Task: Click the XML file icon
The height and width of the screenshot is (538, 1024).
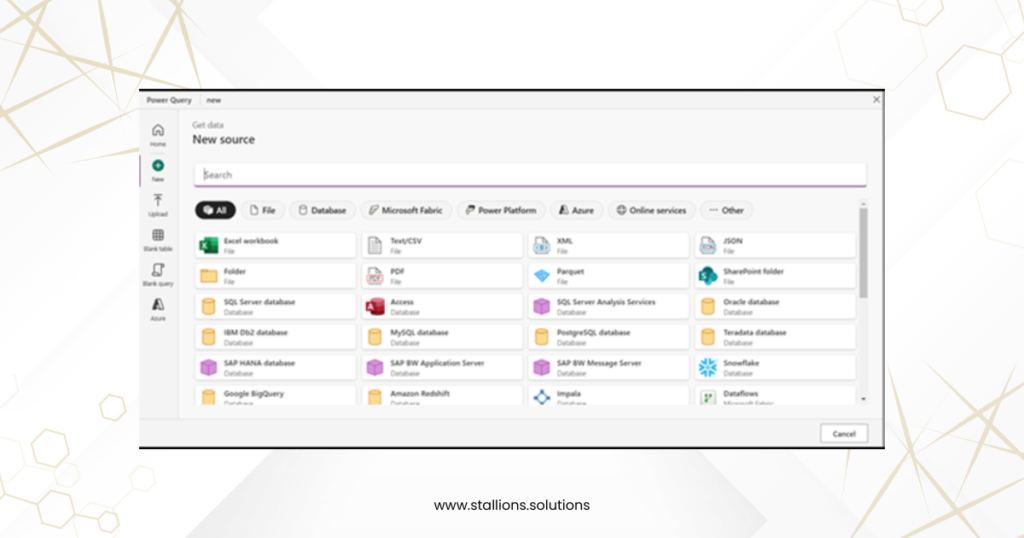Action: click(541, 245)
